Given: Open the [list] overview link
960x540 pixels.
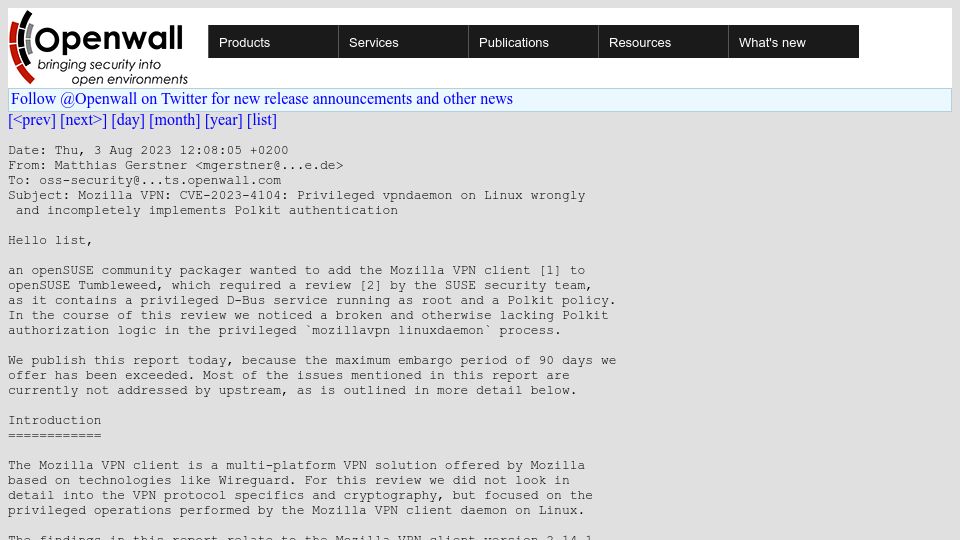Looking at the screenshot, I should coord(261,120).
